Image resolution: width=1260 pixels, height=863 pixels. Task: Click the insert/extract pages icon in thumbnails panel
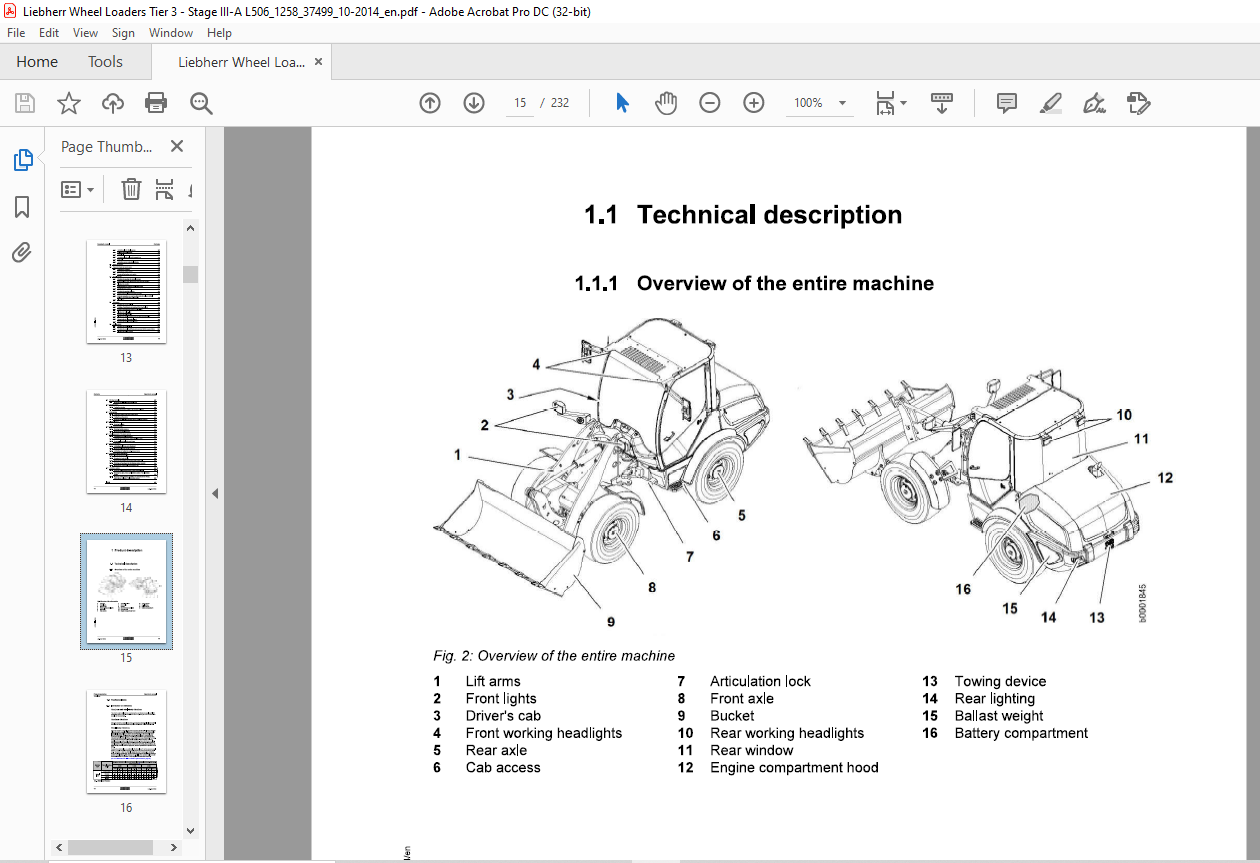165,189
